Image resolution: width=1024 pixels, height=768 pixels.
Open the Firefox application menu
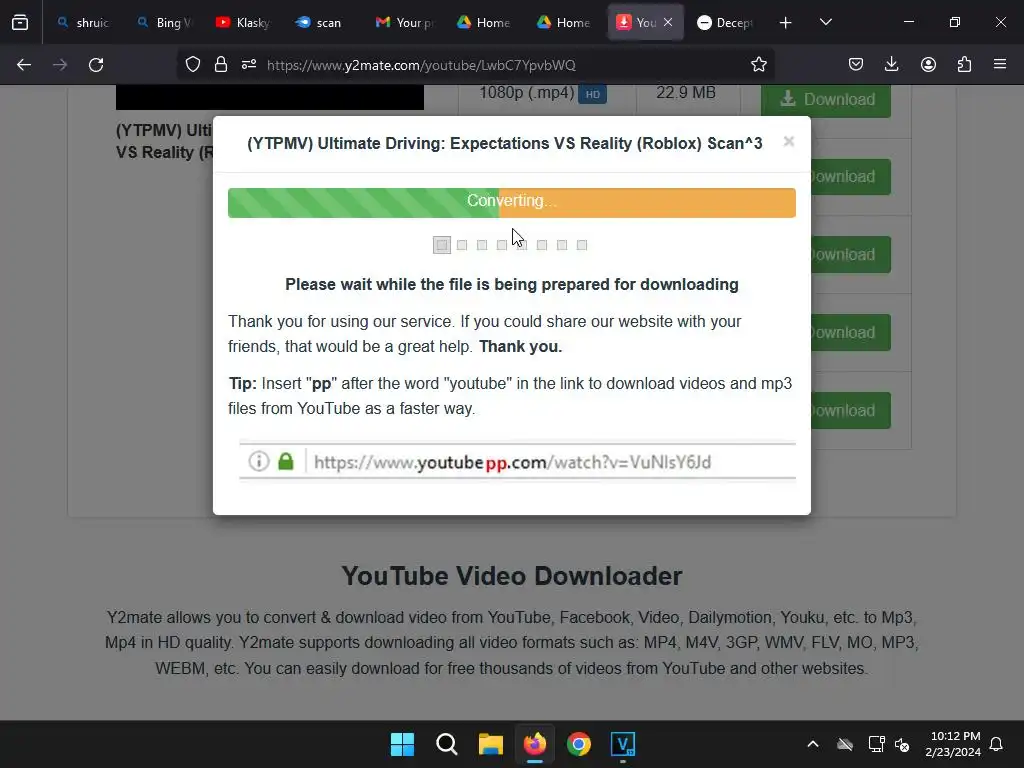(x=1000, y=65)
